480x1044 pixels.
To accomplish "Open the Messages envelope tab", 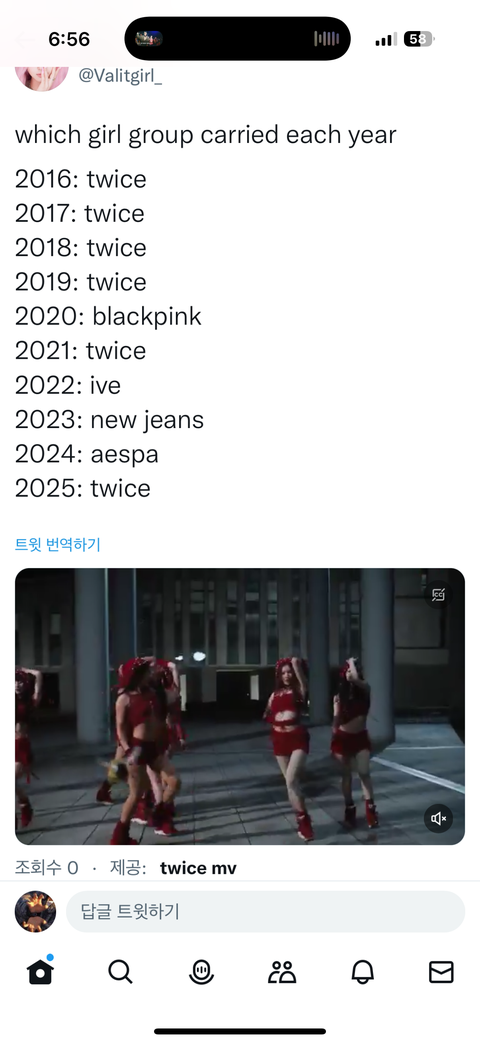I will [x=441, y=972].
